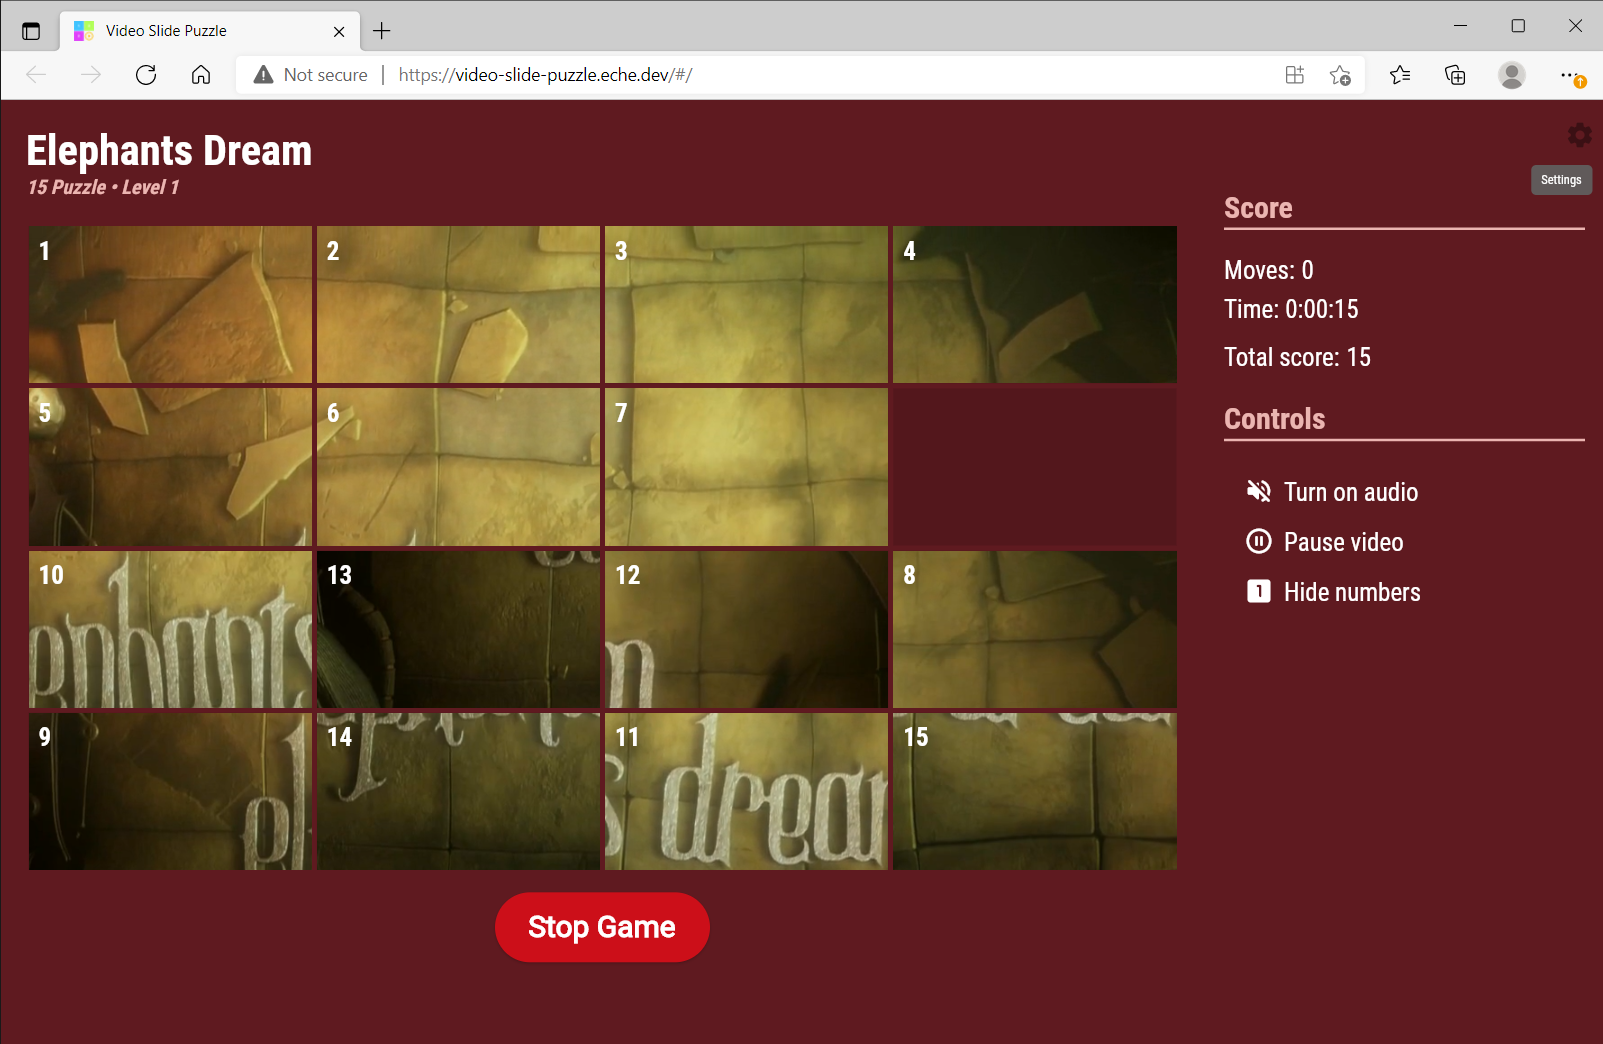Screen dimensions: 1603x1044
Task: Slide puzzle tile 7
Action: (x=746, y=467)
